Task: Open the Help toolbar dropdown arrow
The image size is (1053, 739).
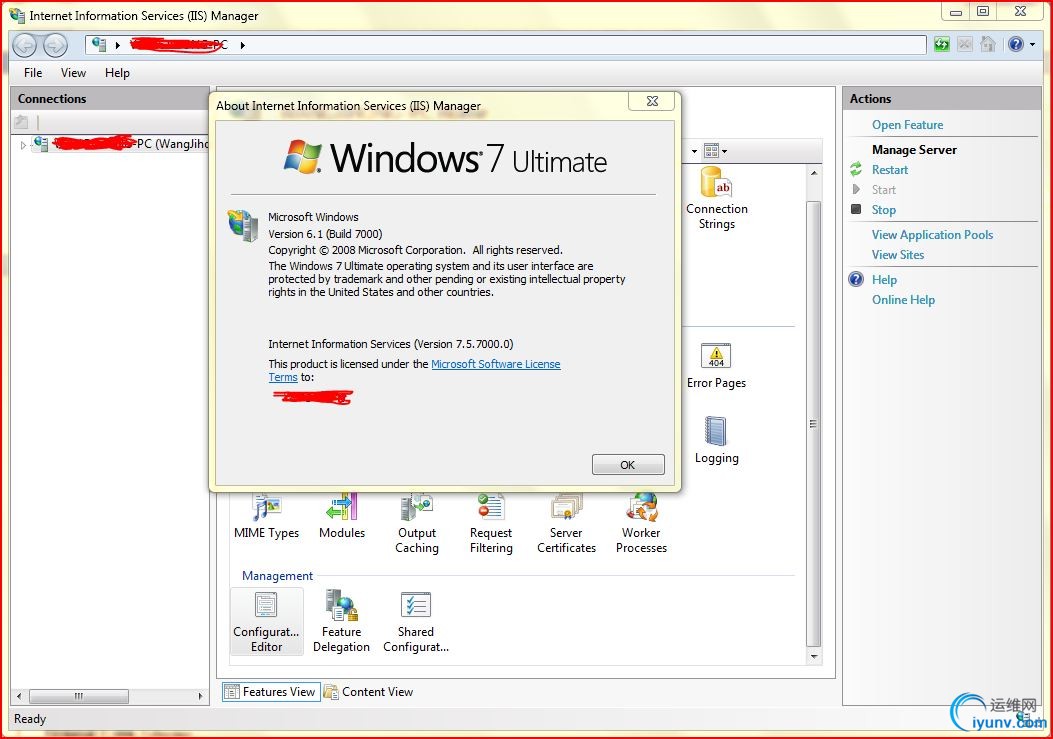Action: point(1032,45)
